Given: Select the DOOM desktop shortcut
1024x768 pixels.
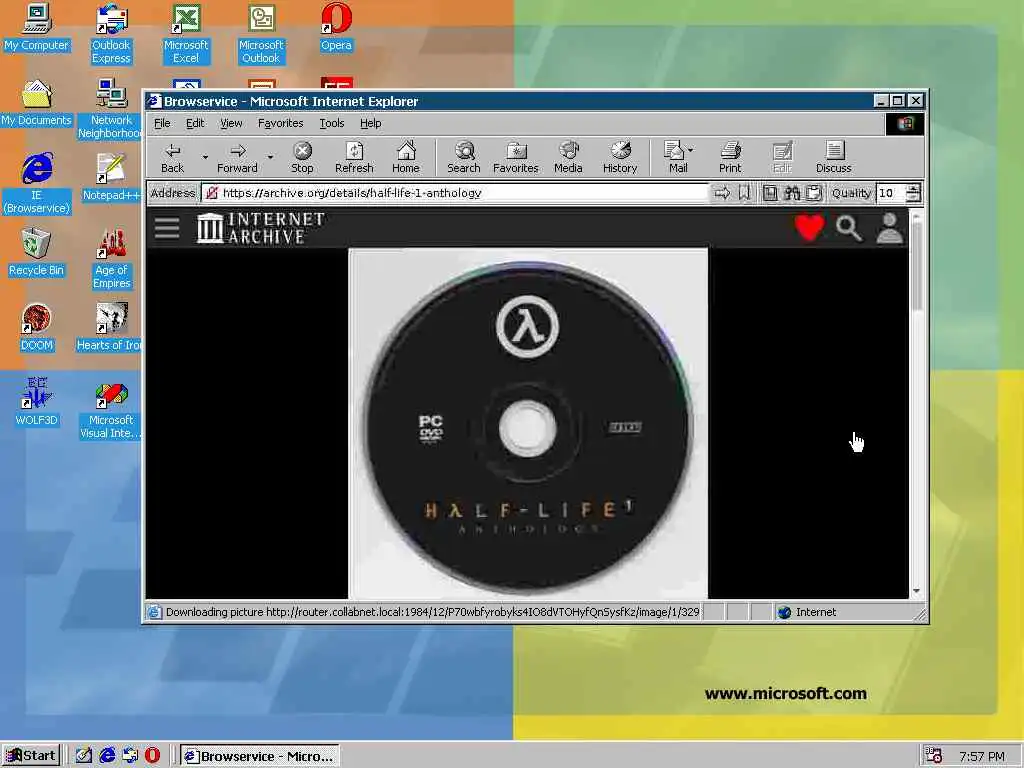Looking at the screenshot, I should point(37,328).
